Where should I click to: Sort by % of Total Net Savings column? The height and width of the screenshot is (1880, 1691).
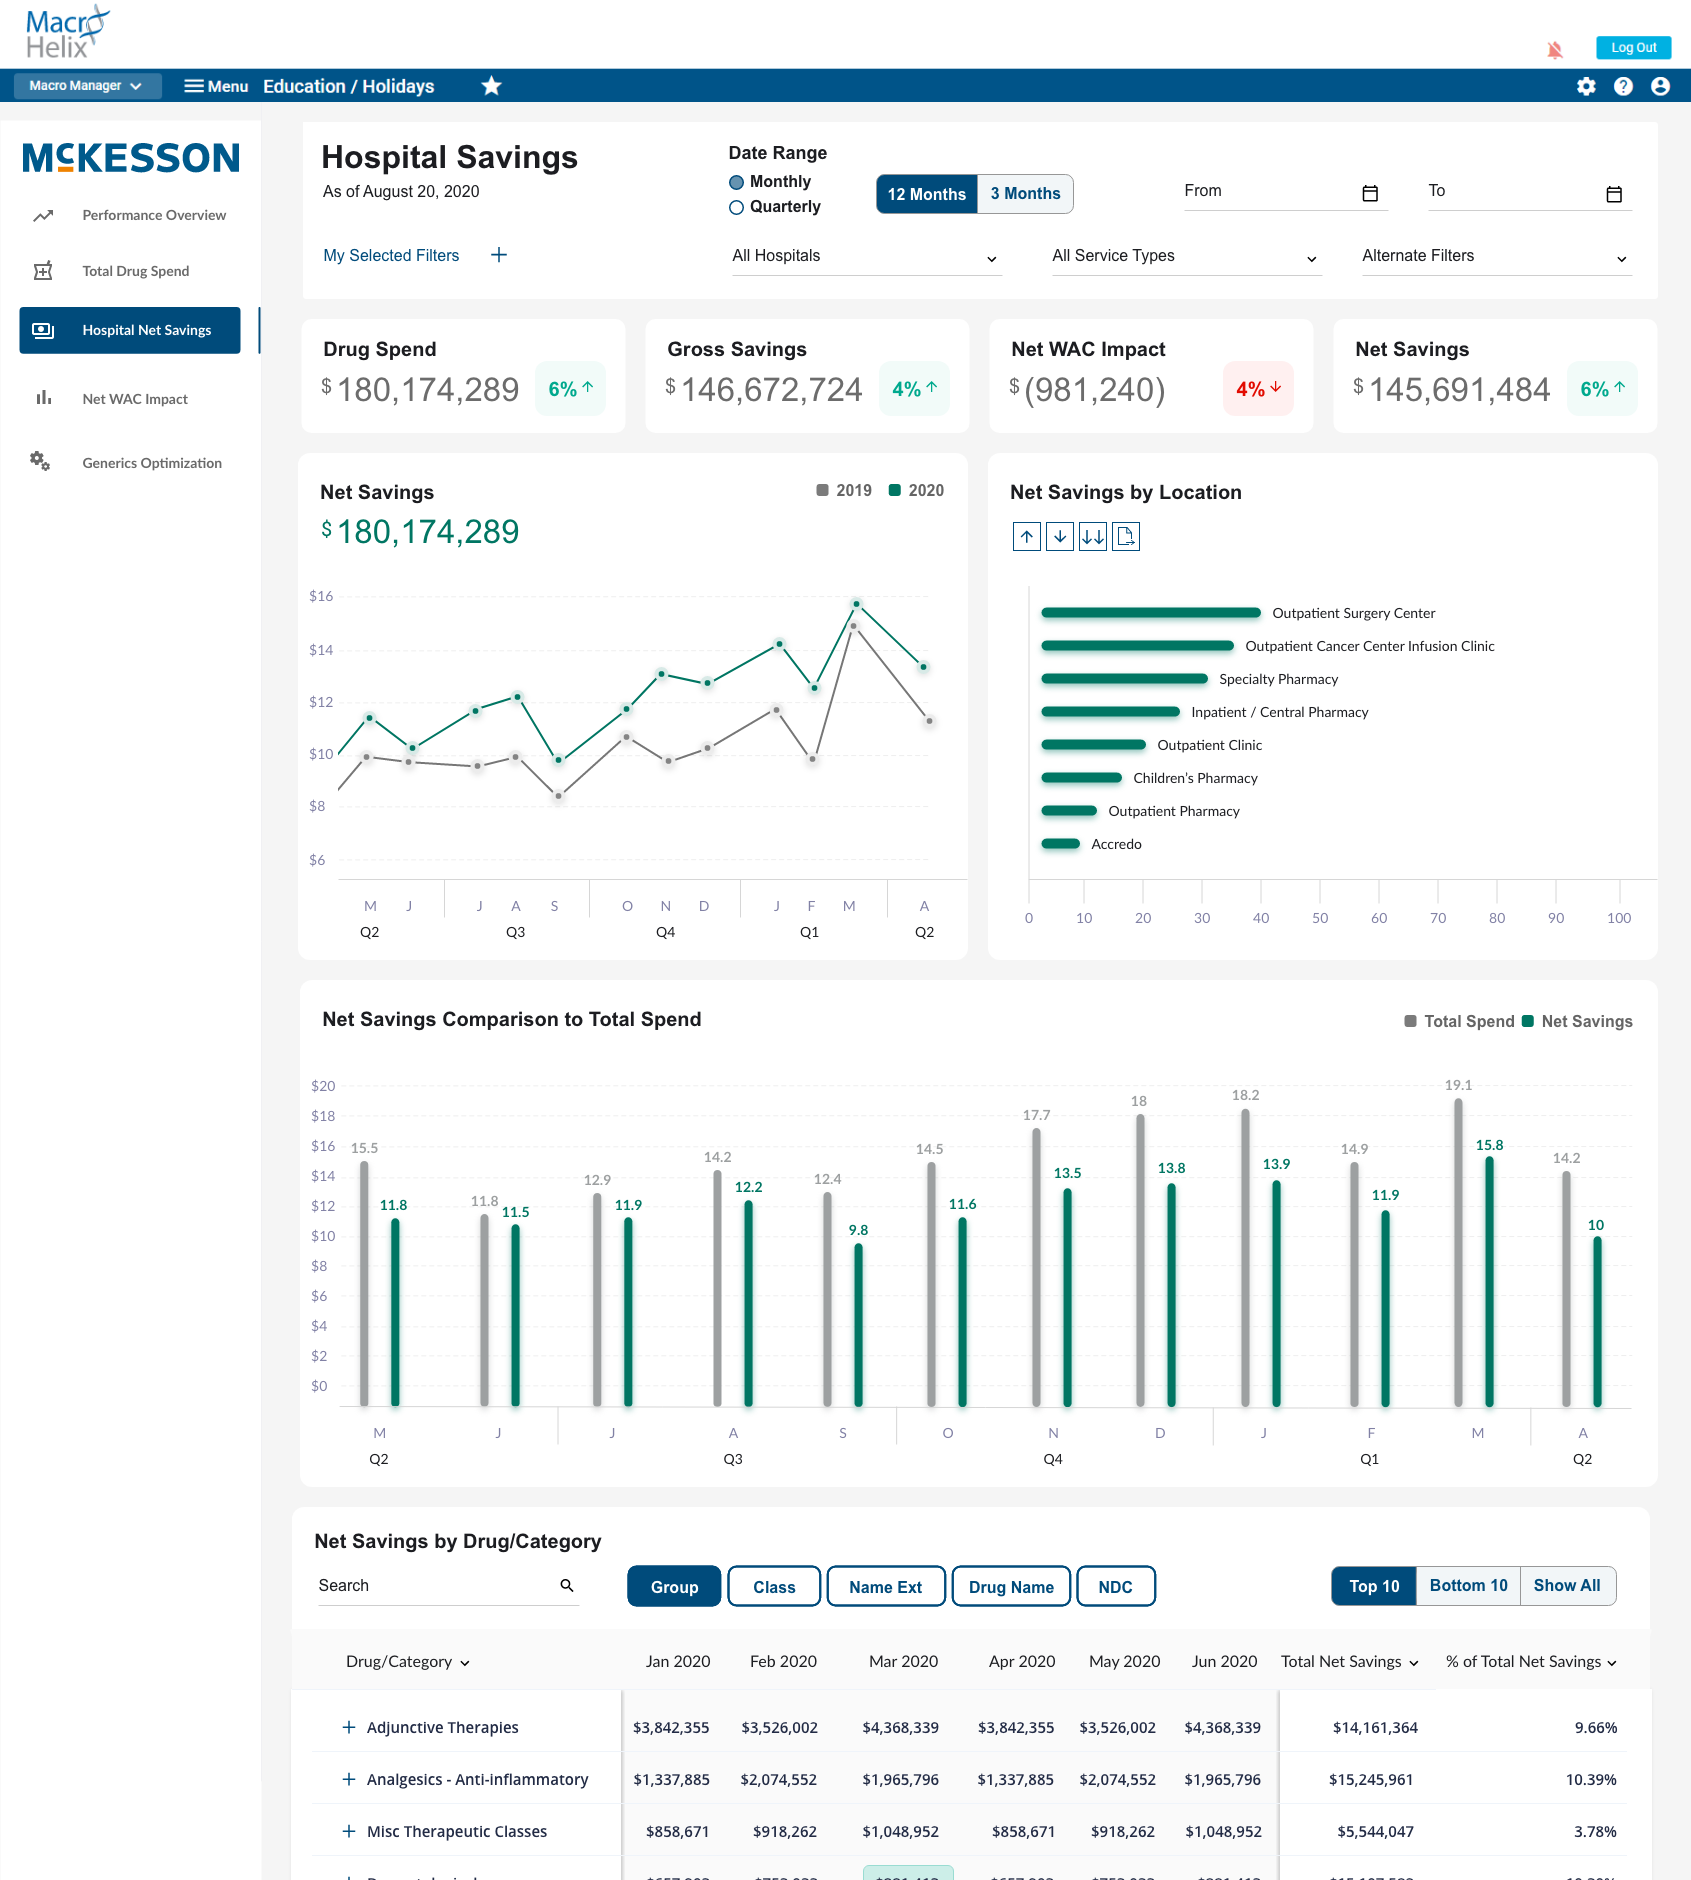coord(1531,1662)
